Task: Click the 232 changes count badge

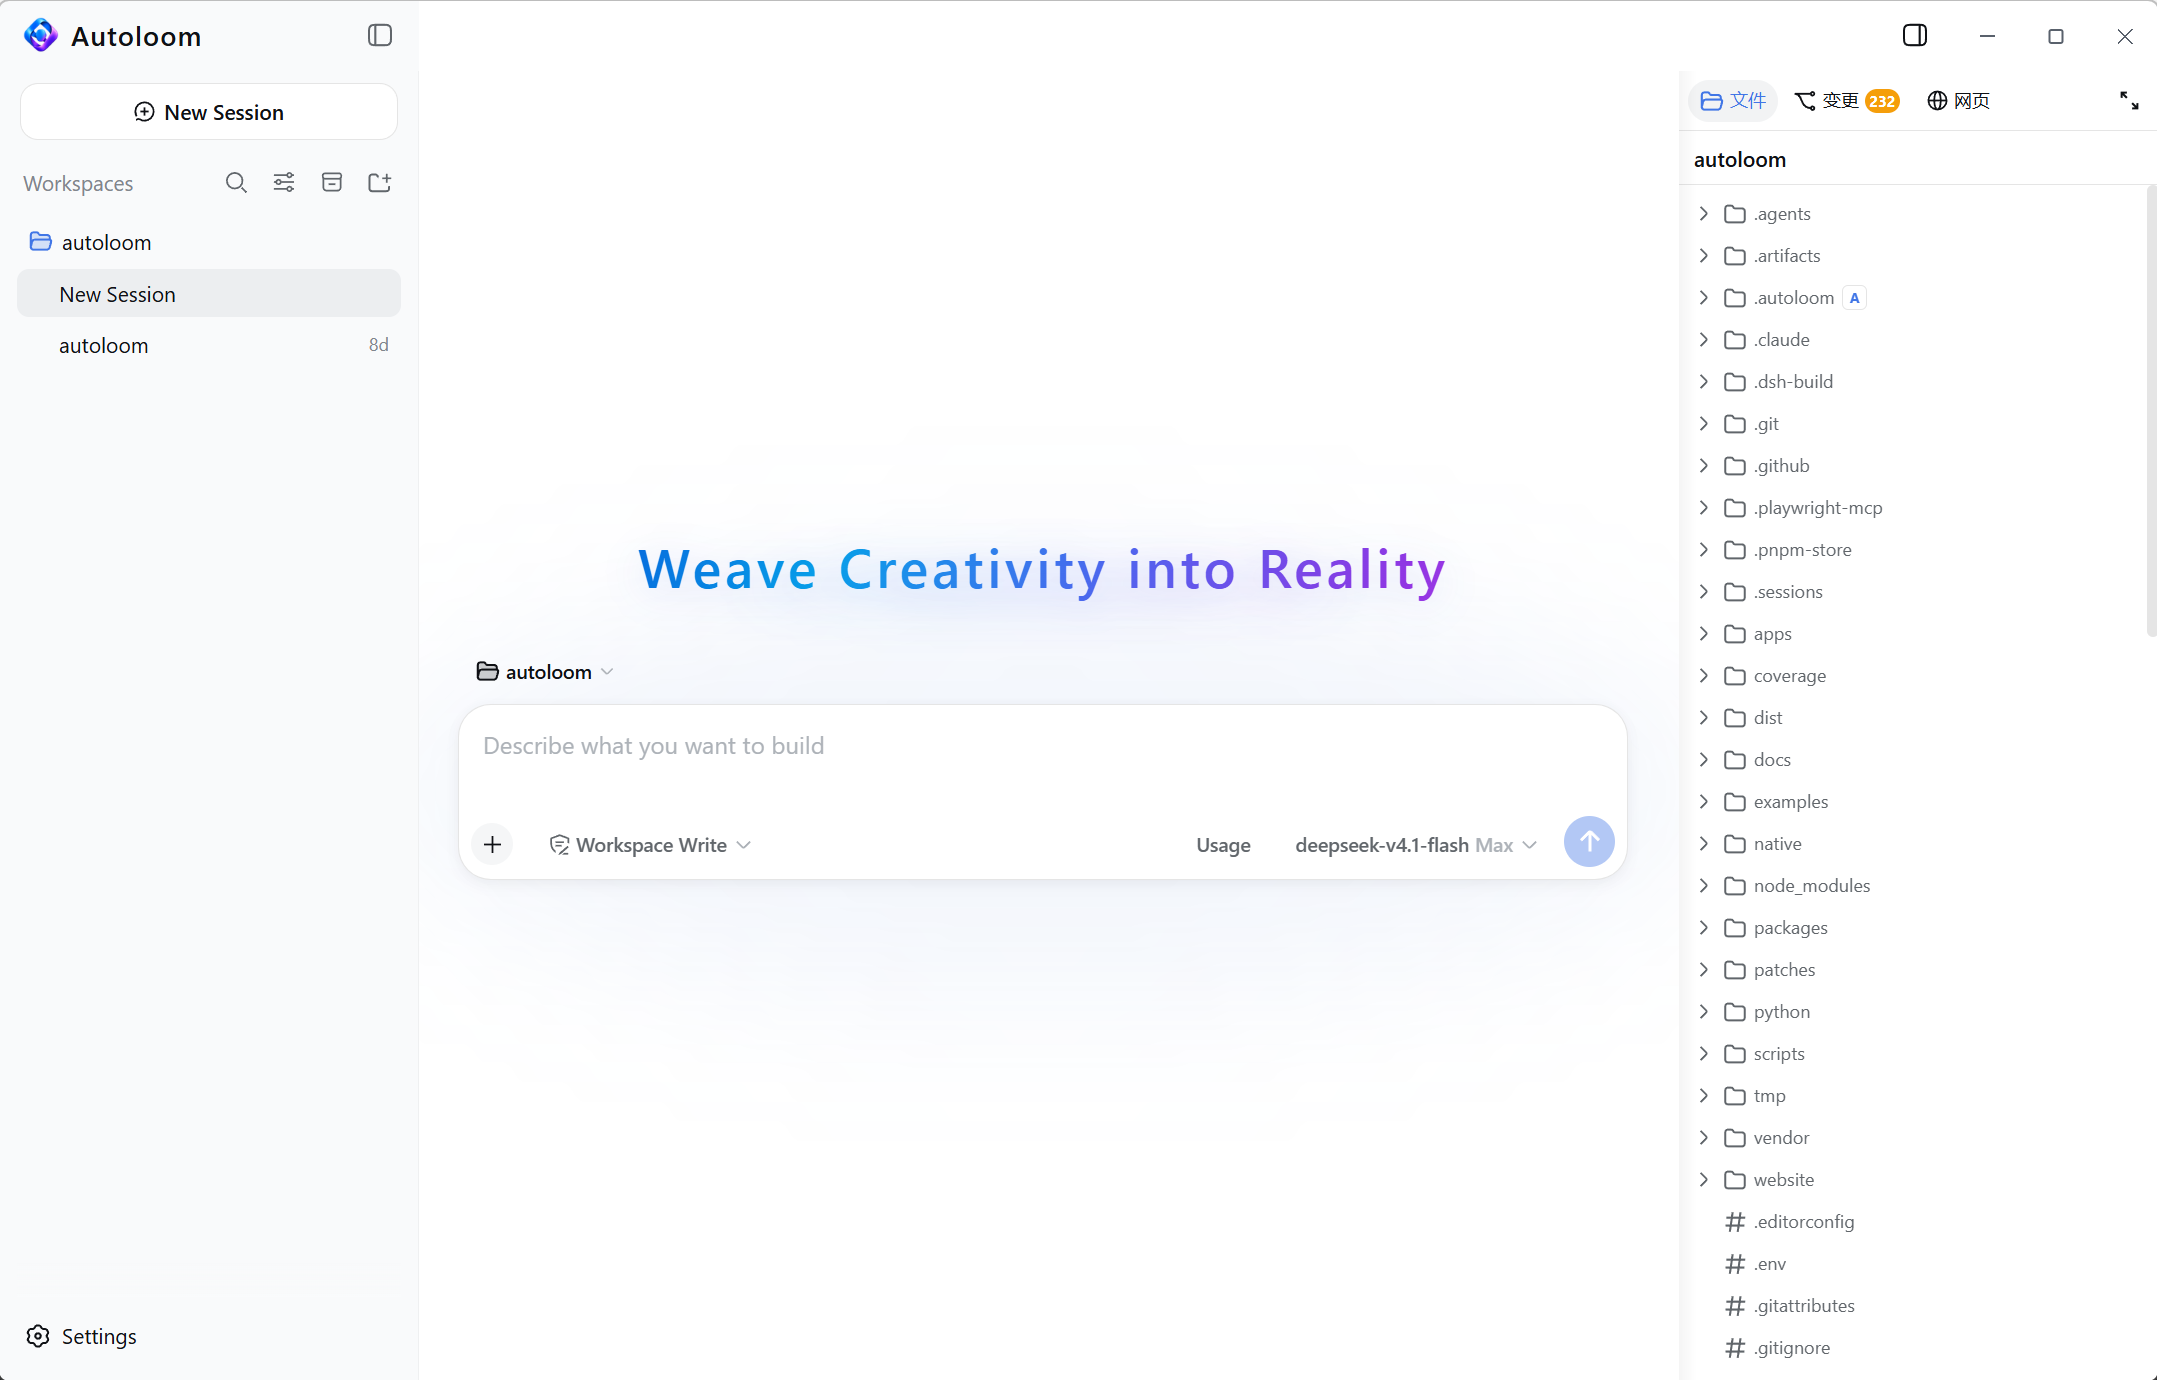Action: click(1881, 101)
